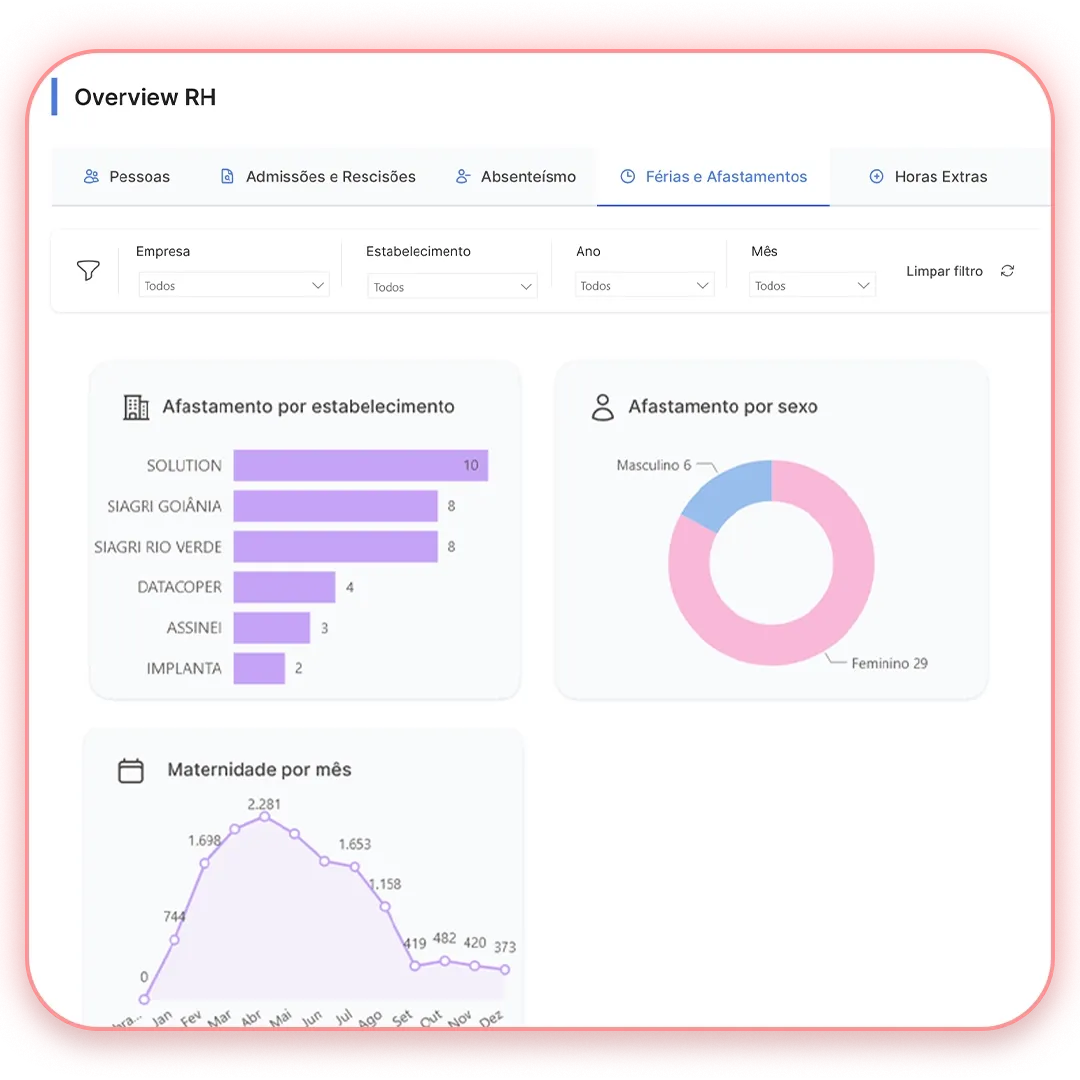Select the filter funnel icon
Viewport: 1080px width, 1080px height.
click(x=88, y=270)
